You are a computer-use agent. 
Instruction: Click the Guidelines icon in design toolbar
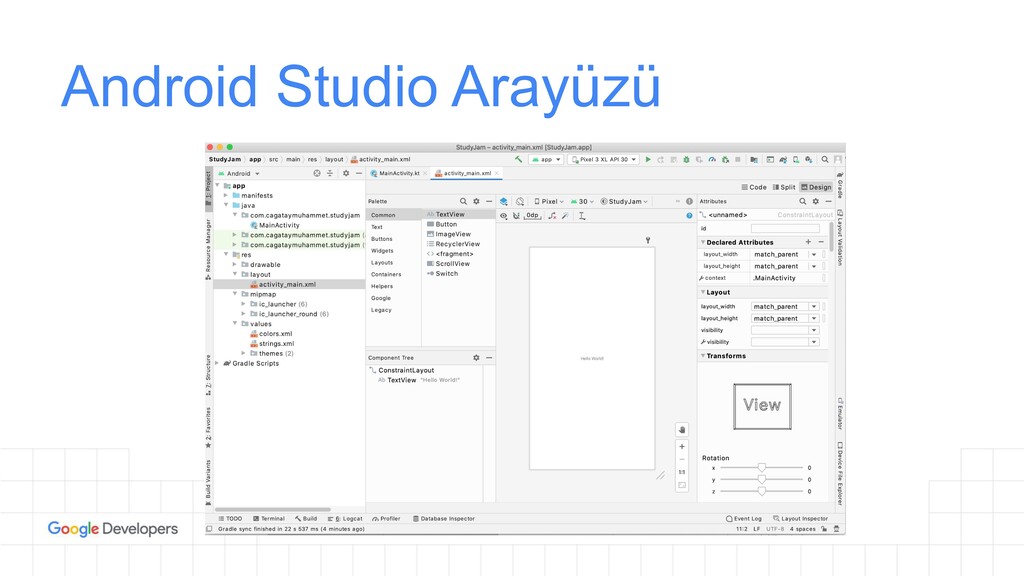tap(582, 216)
